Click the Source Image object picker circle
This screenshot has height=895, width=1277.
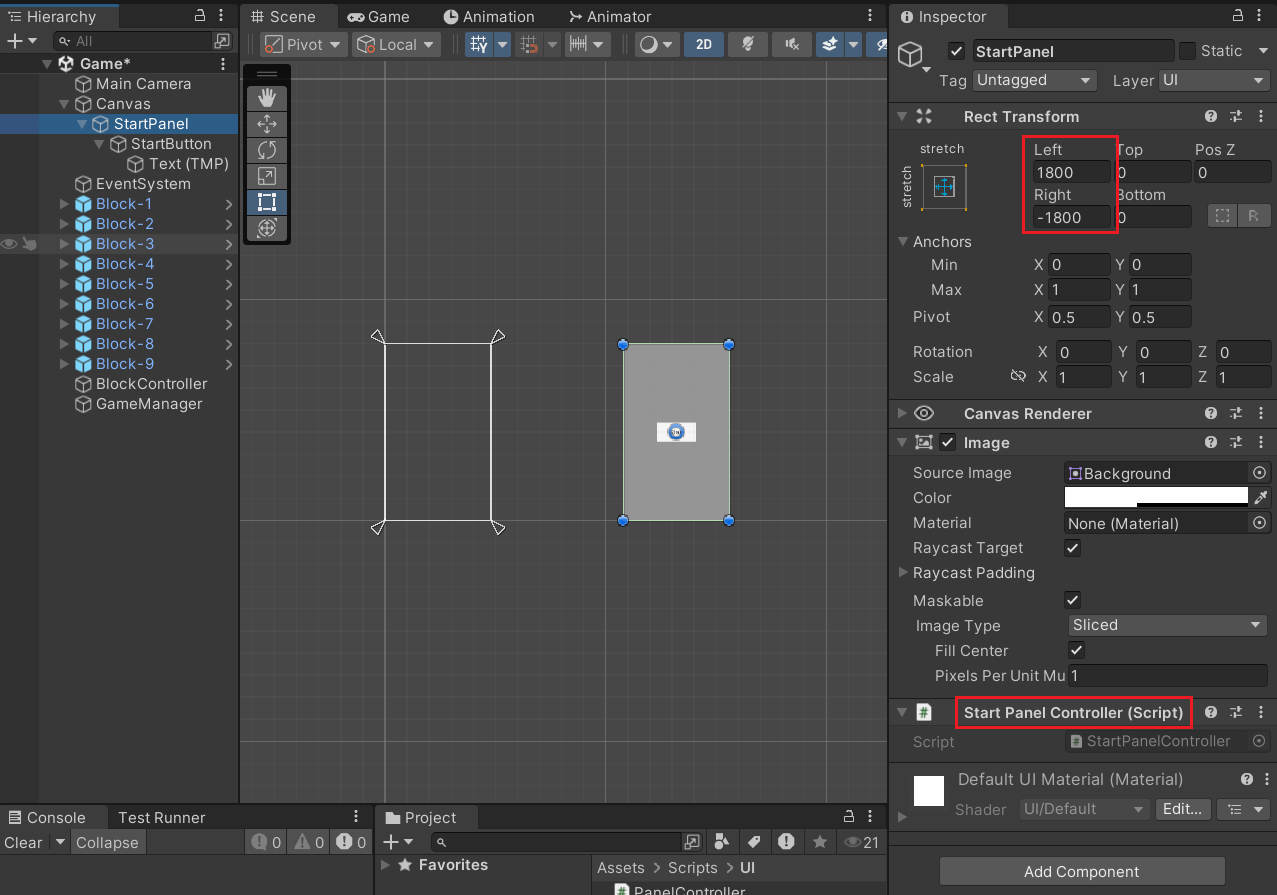click(x=1260, y=473)
